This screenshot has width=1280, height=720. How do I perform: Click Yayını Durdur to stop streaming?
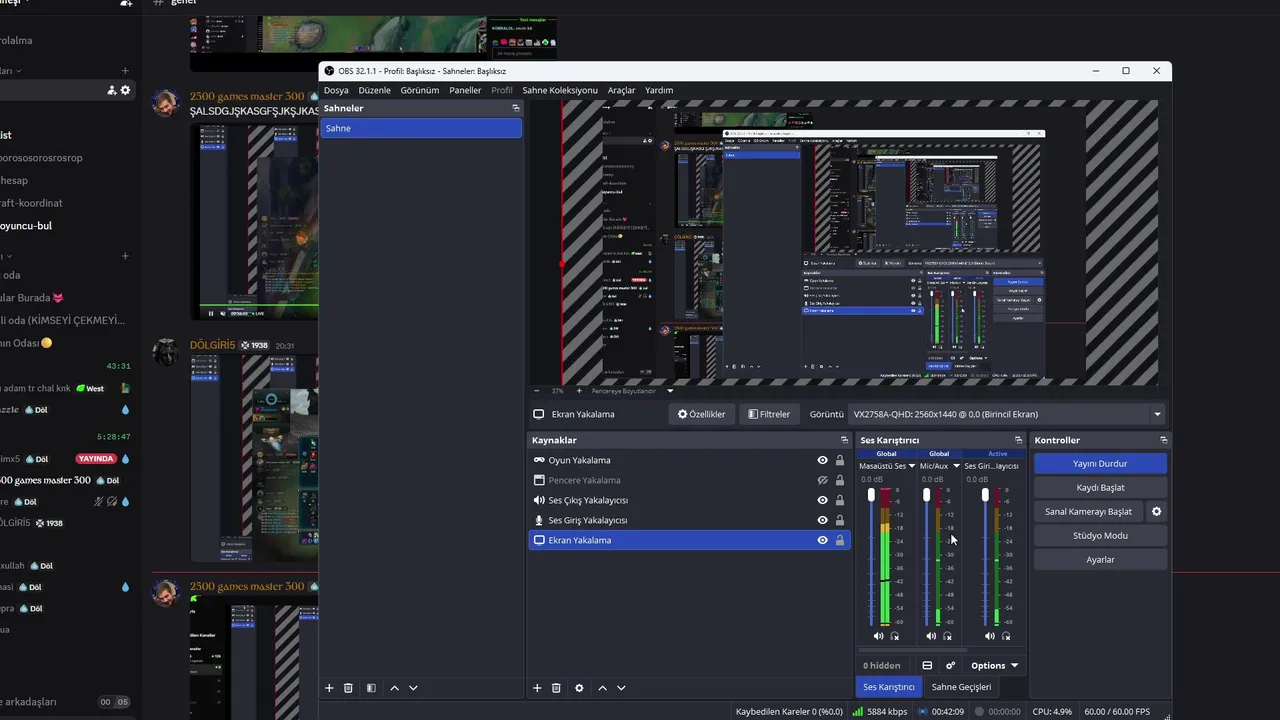[x=1100, y=464]
